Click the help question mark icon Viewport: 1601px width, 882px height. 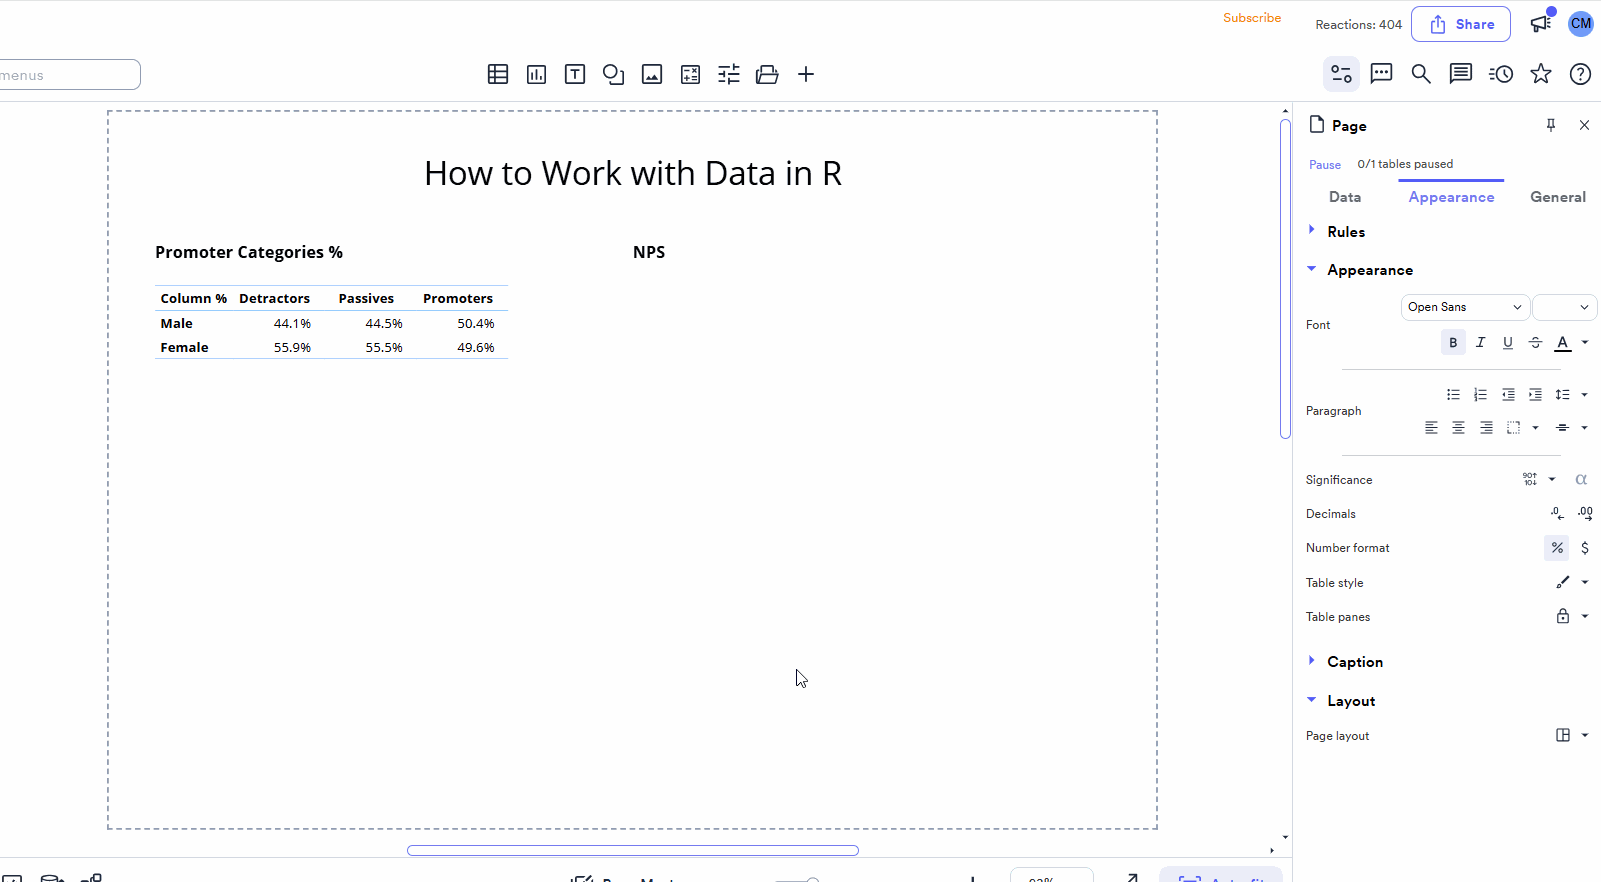[1580, 74]
